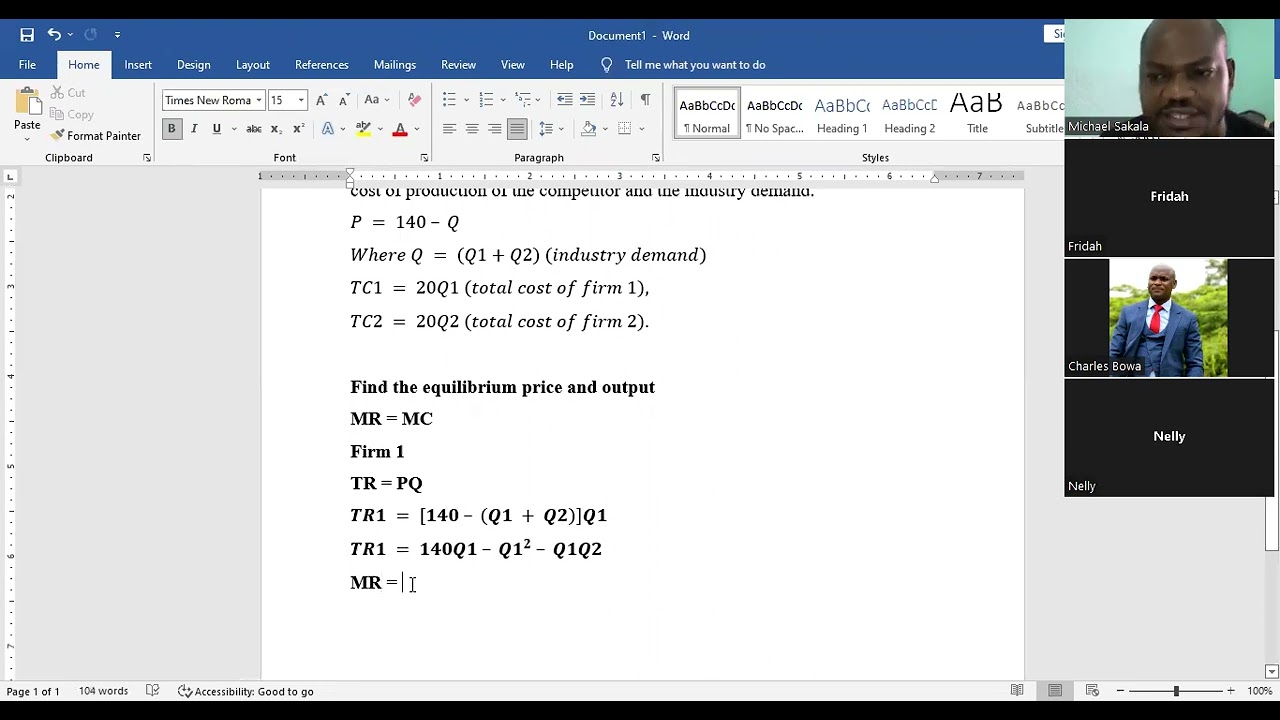The image size is (1280, 720).
Task: Increase font size with Grow Font
Action: (x=321, y=100)
